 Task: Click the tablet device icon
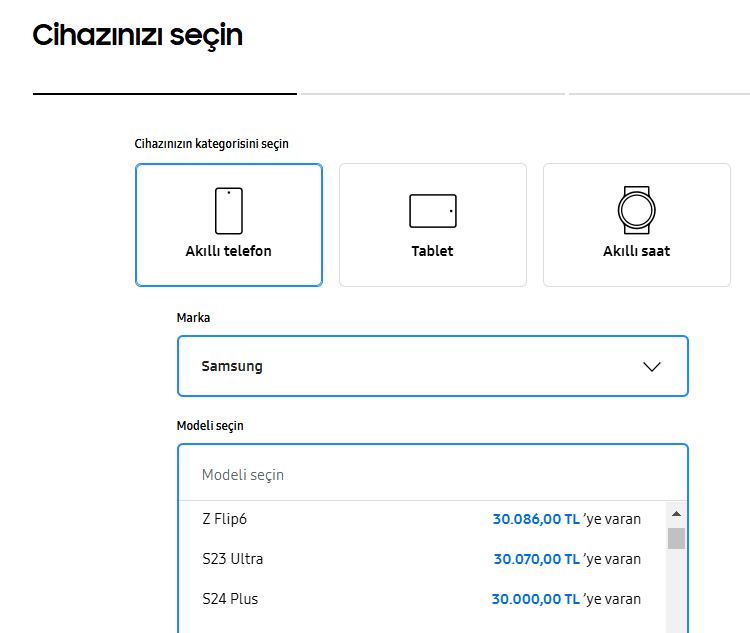433,211
